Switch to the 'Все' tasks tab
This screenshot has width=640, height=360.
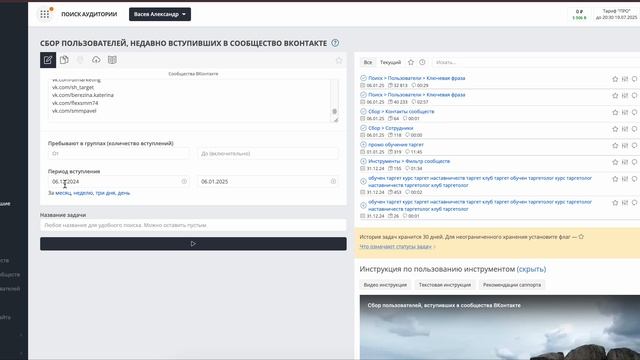(x=368, y=62)
